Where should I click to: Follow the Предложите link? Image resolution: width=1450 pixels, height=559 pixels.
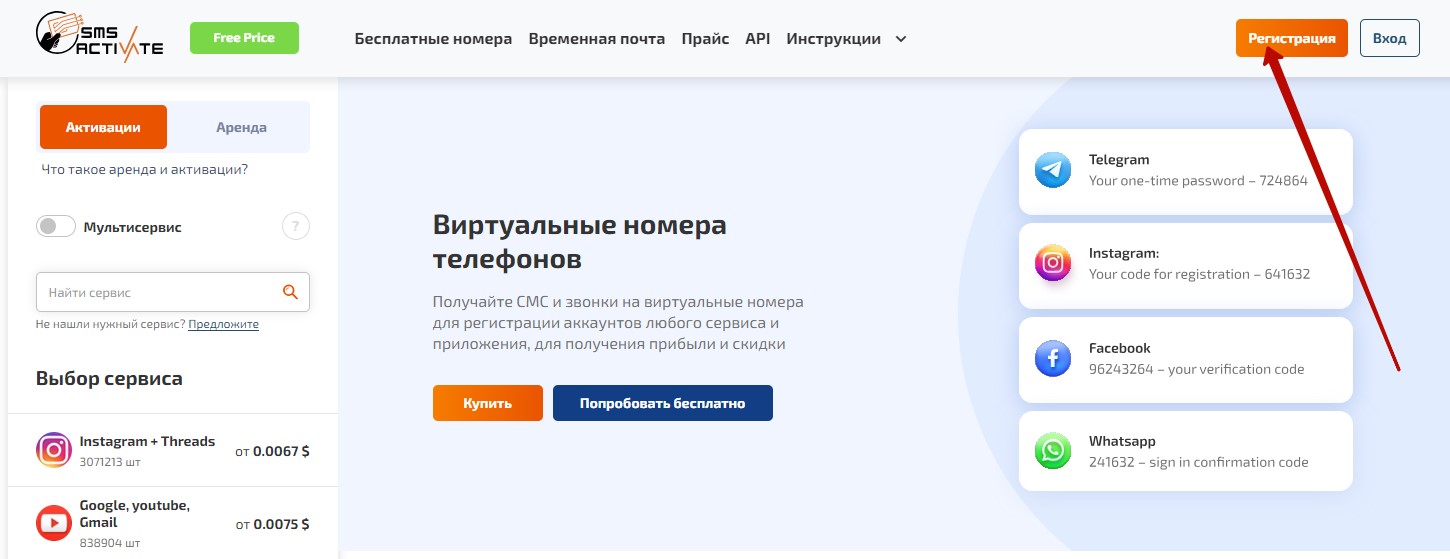[223, 324]
